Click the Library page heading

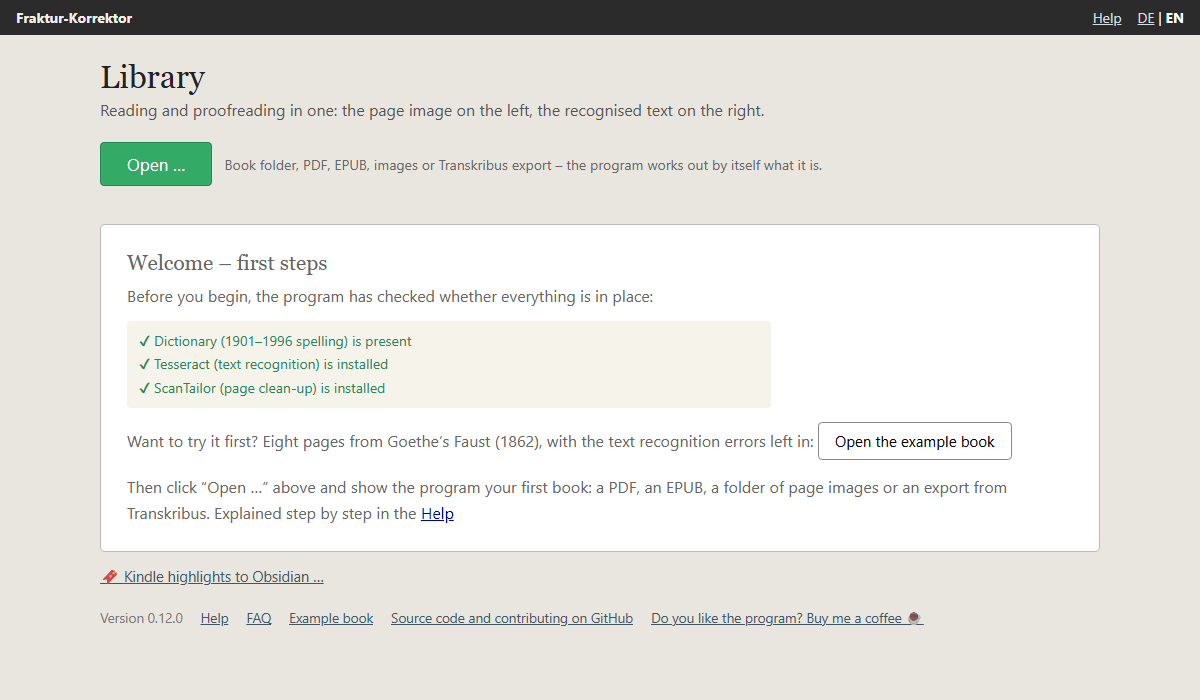[x=152, y=78]
